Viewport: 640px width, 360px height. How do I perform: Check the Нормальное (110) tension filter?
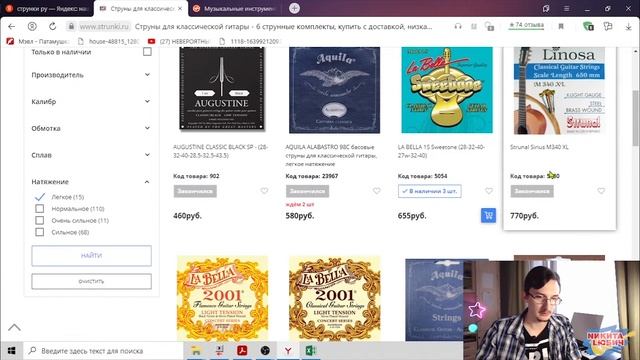pos(40,209)
